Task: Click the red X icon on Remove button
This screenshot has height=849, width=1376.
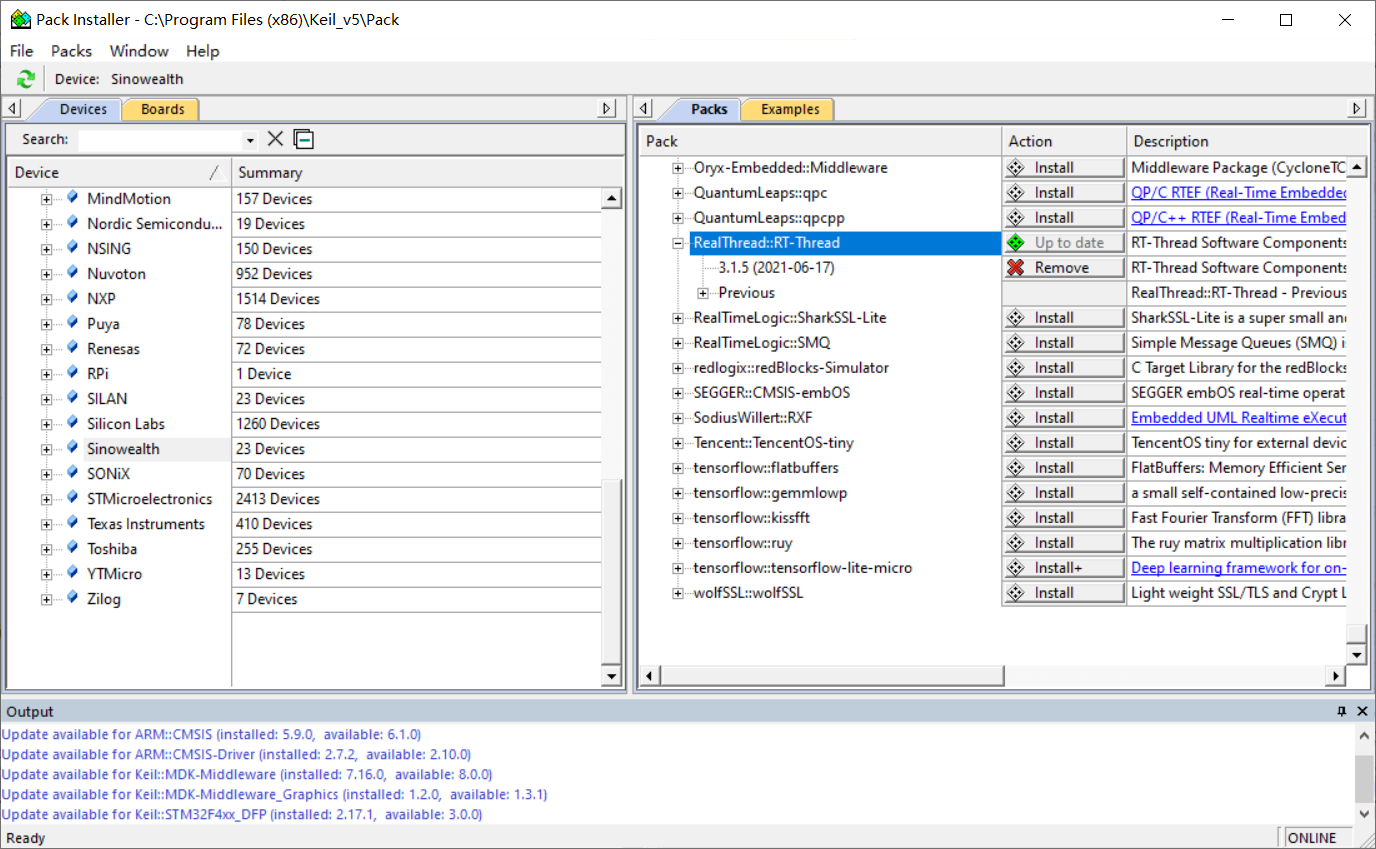Action: (1016, 267)
